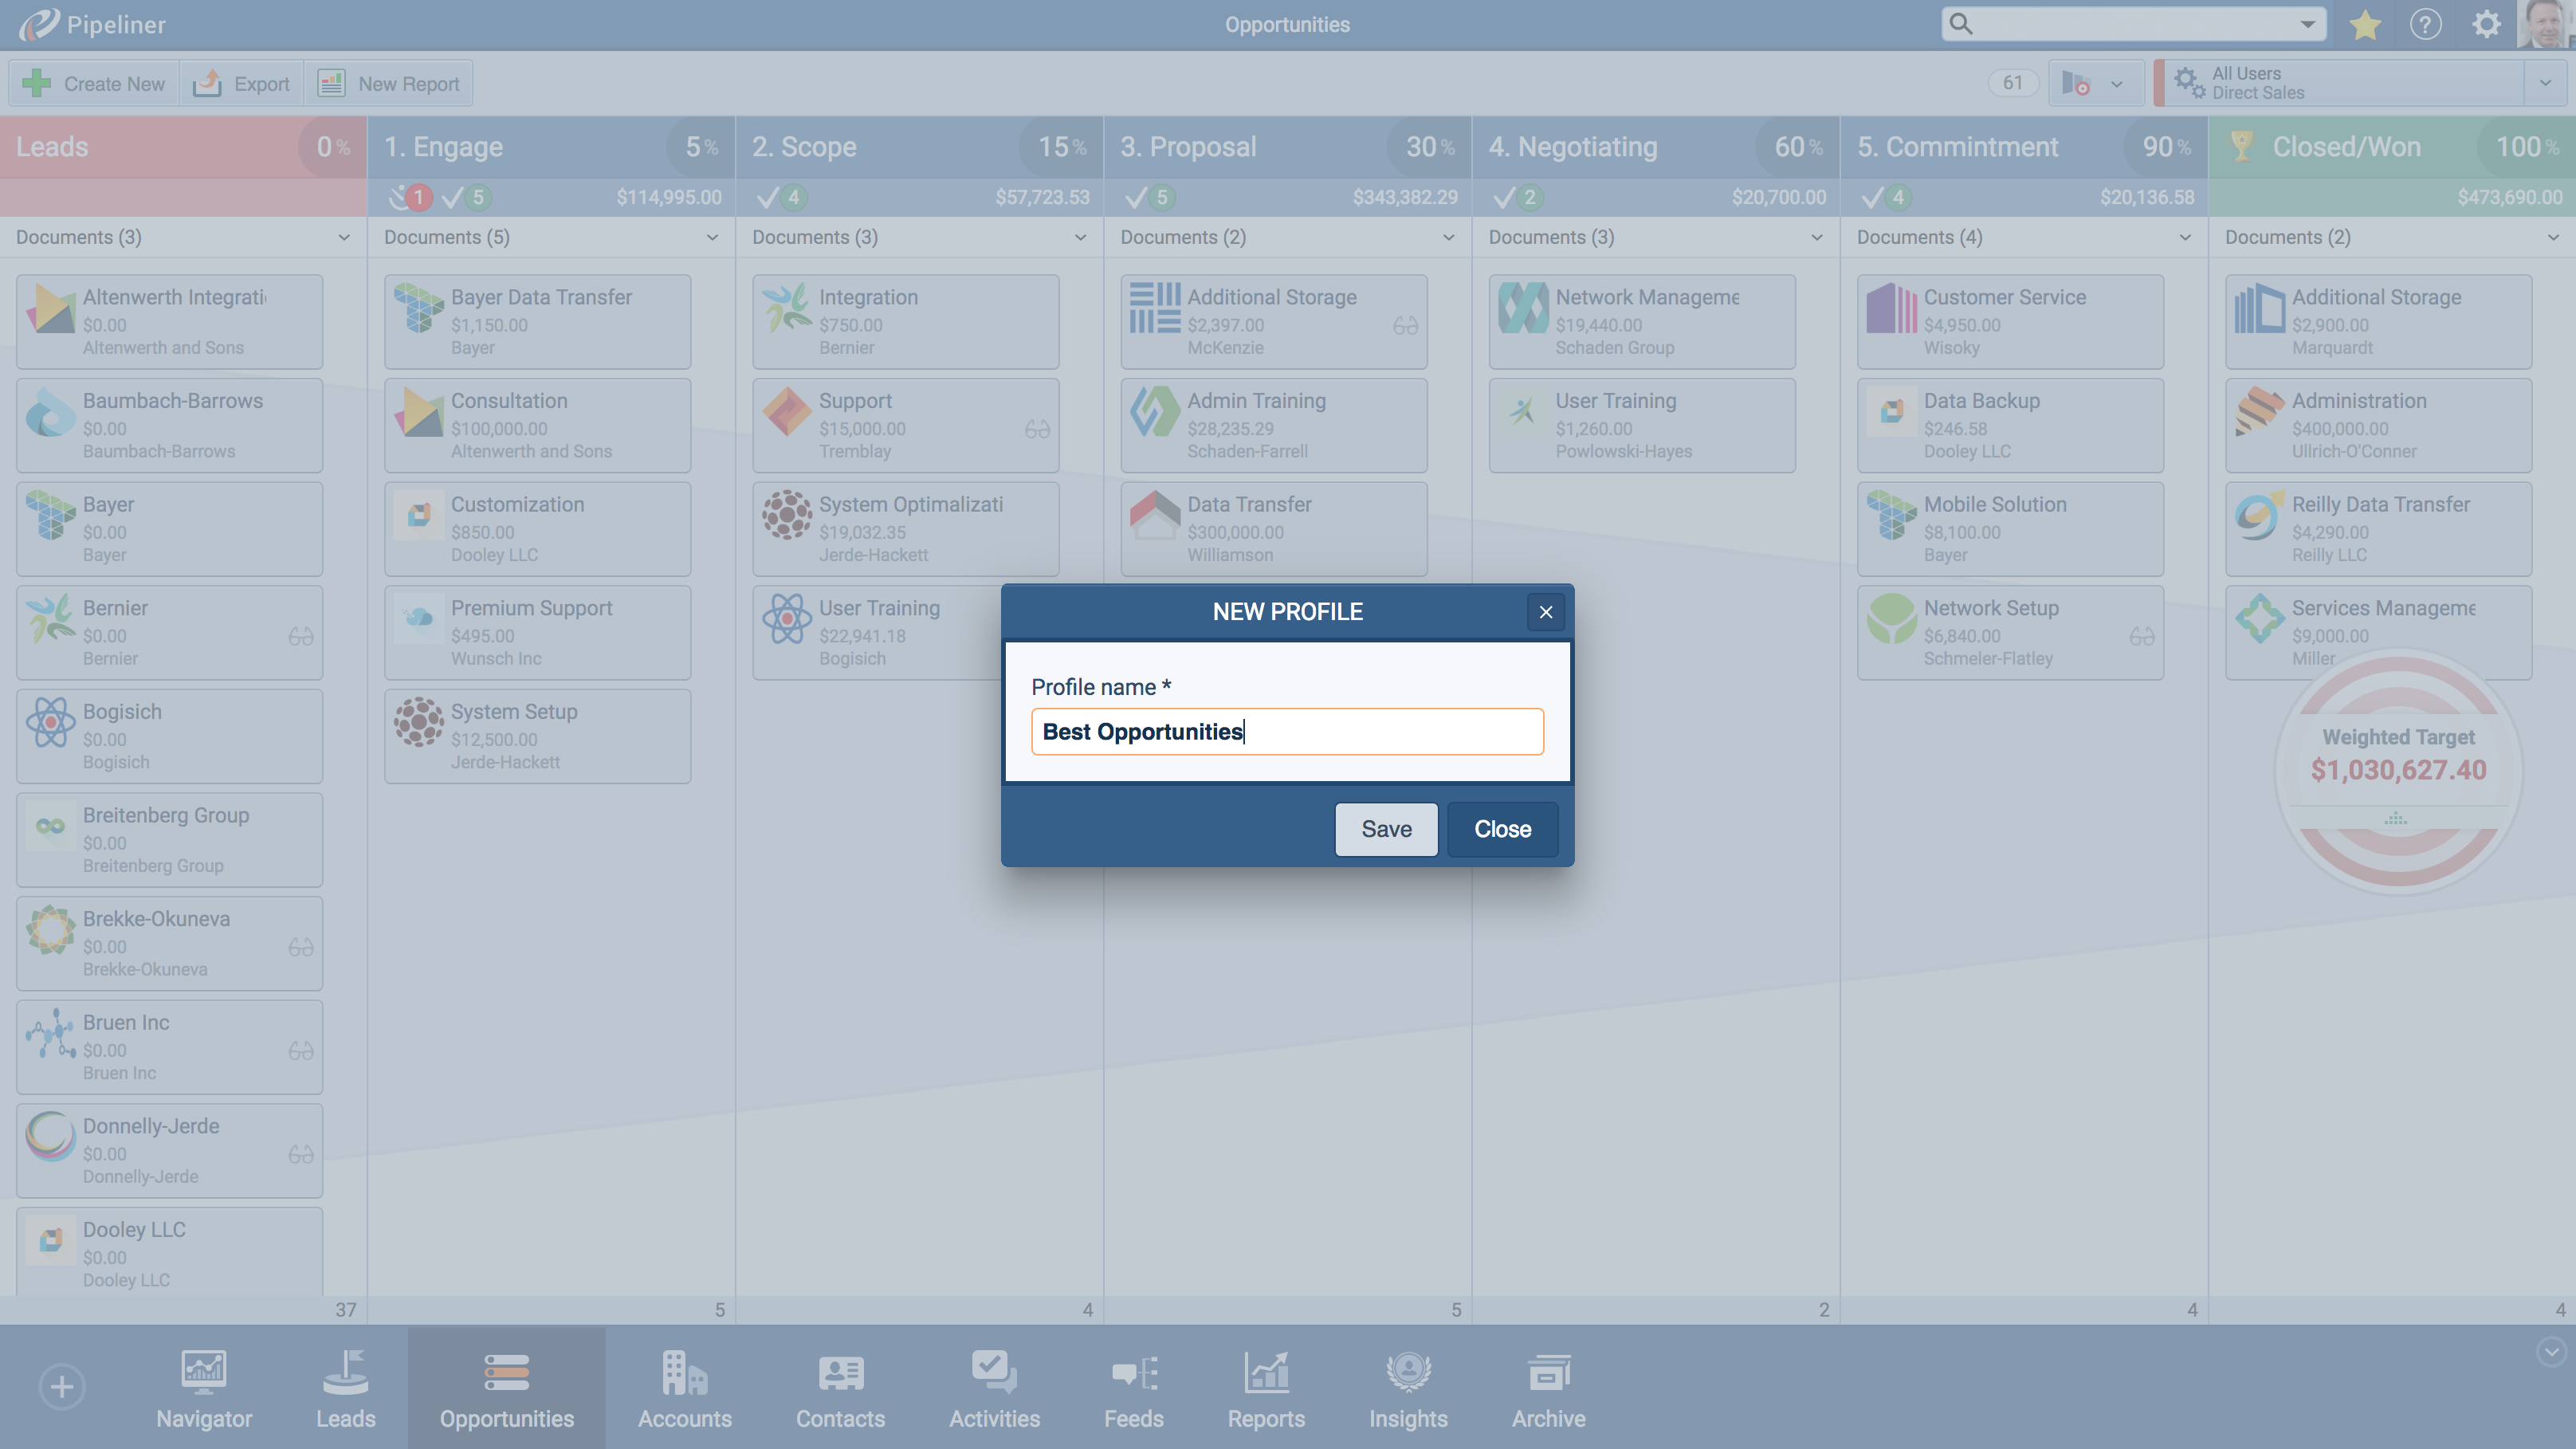Viewport: 2576px width, 1449px height.
Task: Click the Close button in dialog
Action: click(x=1502, y=829)
